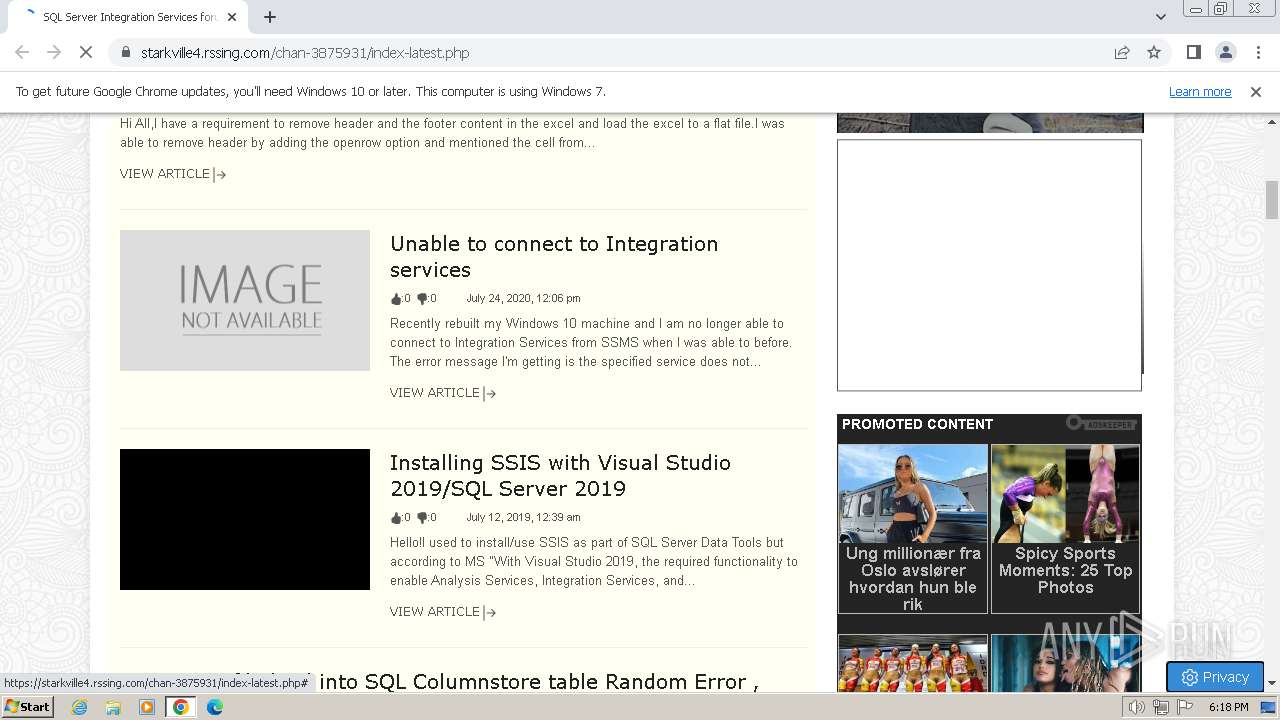Open the 'Unable to connect to Integration services' article

[554, 257]
